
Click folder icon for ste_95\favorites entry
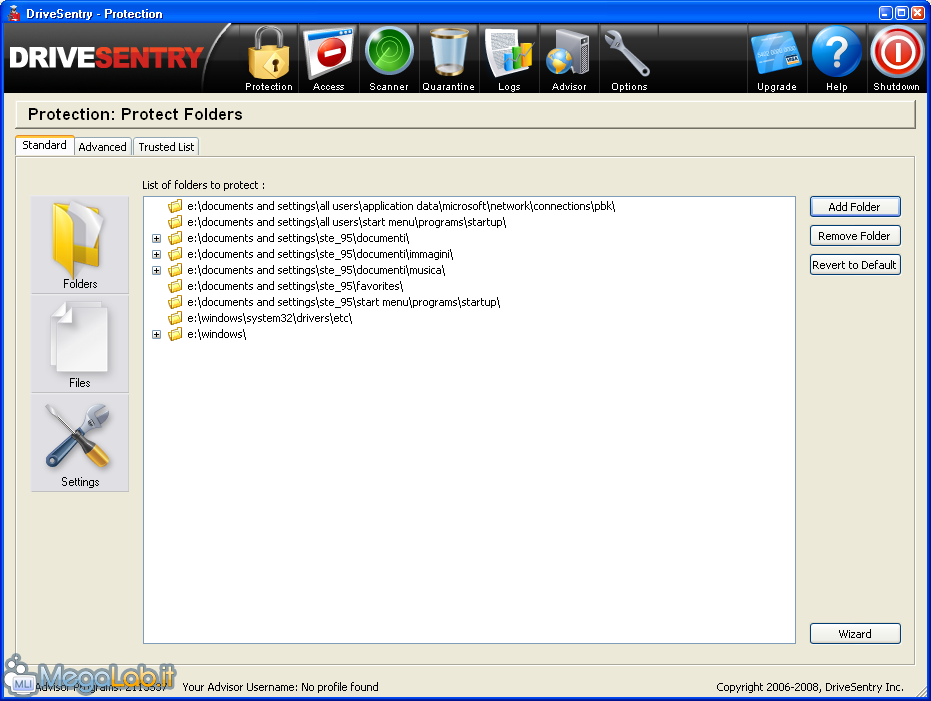pyautogui.click(x=175, y=286)
